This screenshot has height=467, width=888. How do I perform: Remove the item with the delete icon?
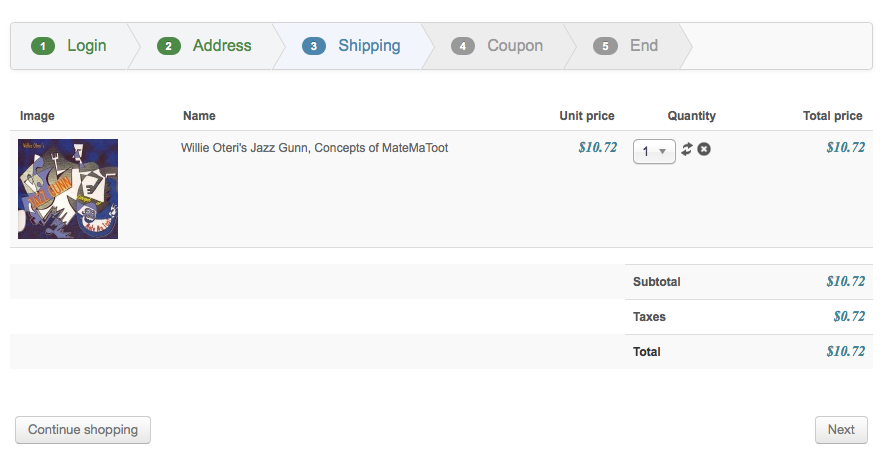tap(704, 150)
